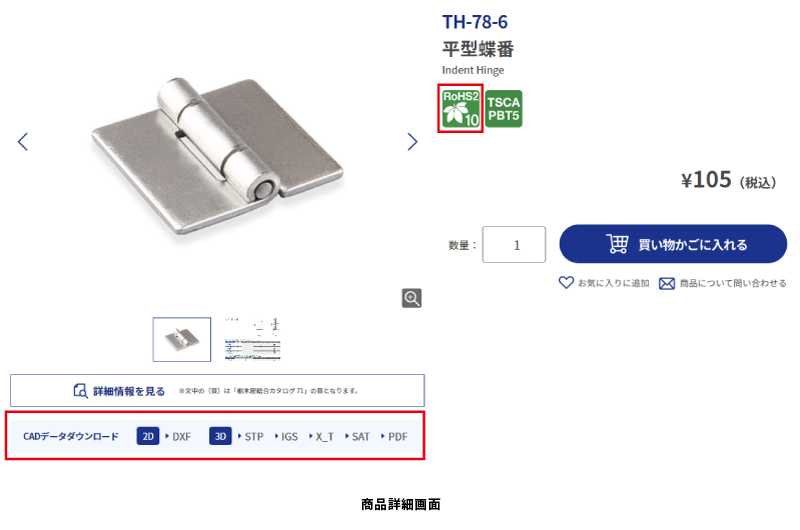Show next product image with right arrow
800x530 pixels.
coord(412,141)
